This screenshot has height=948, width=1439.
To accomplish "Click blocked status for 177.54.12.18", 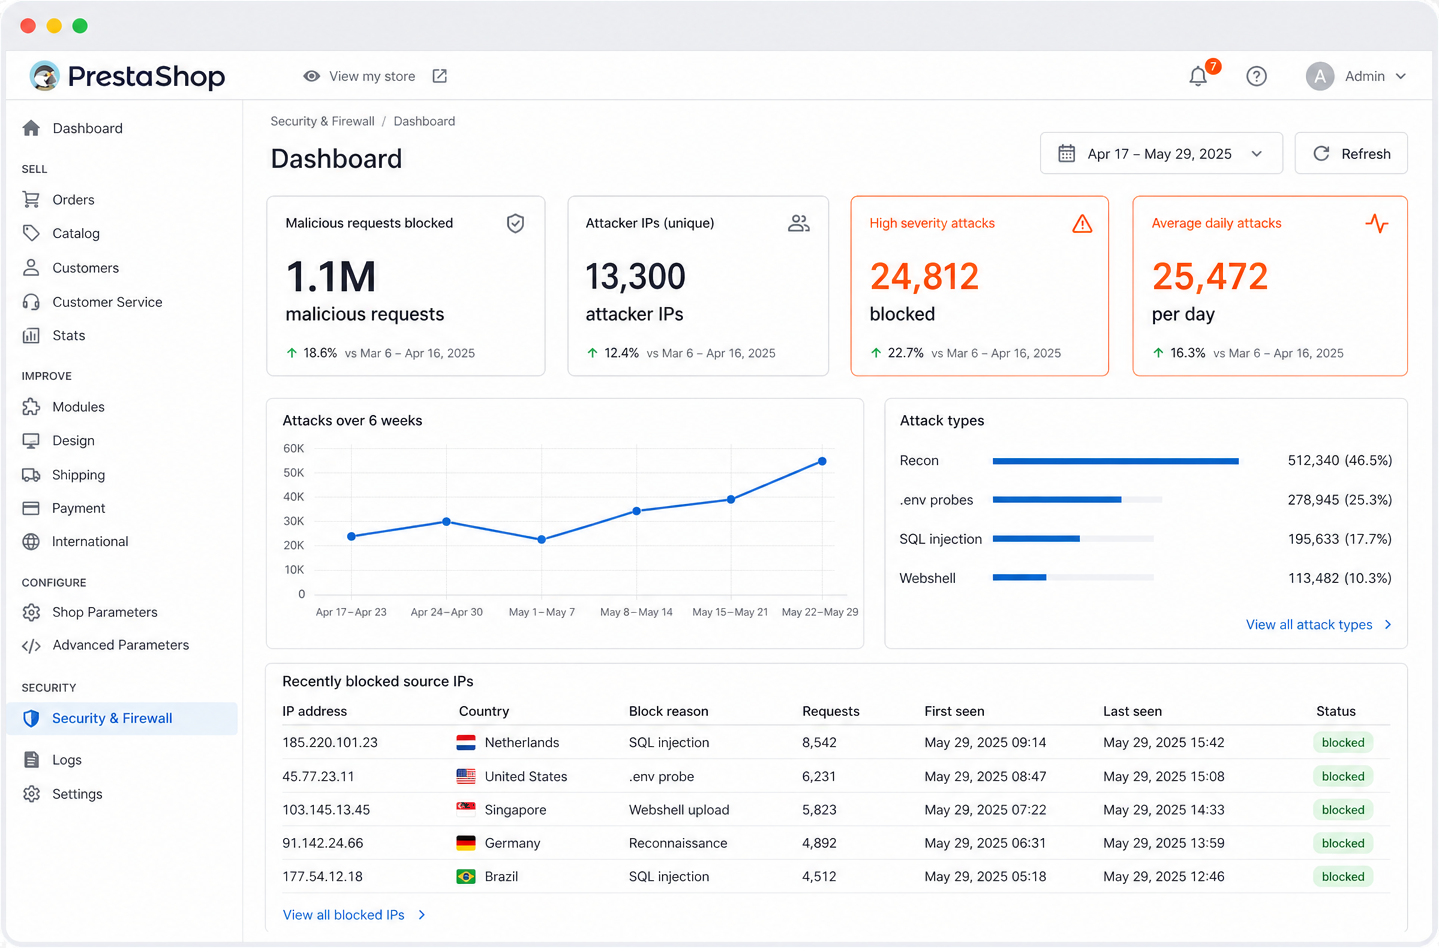I will (x=1343, y=876).
